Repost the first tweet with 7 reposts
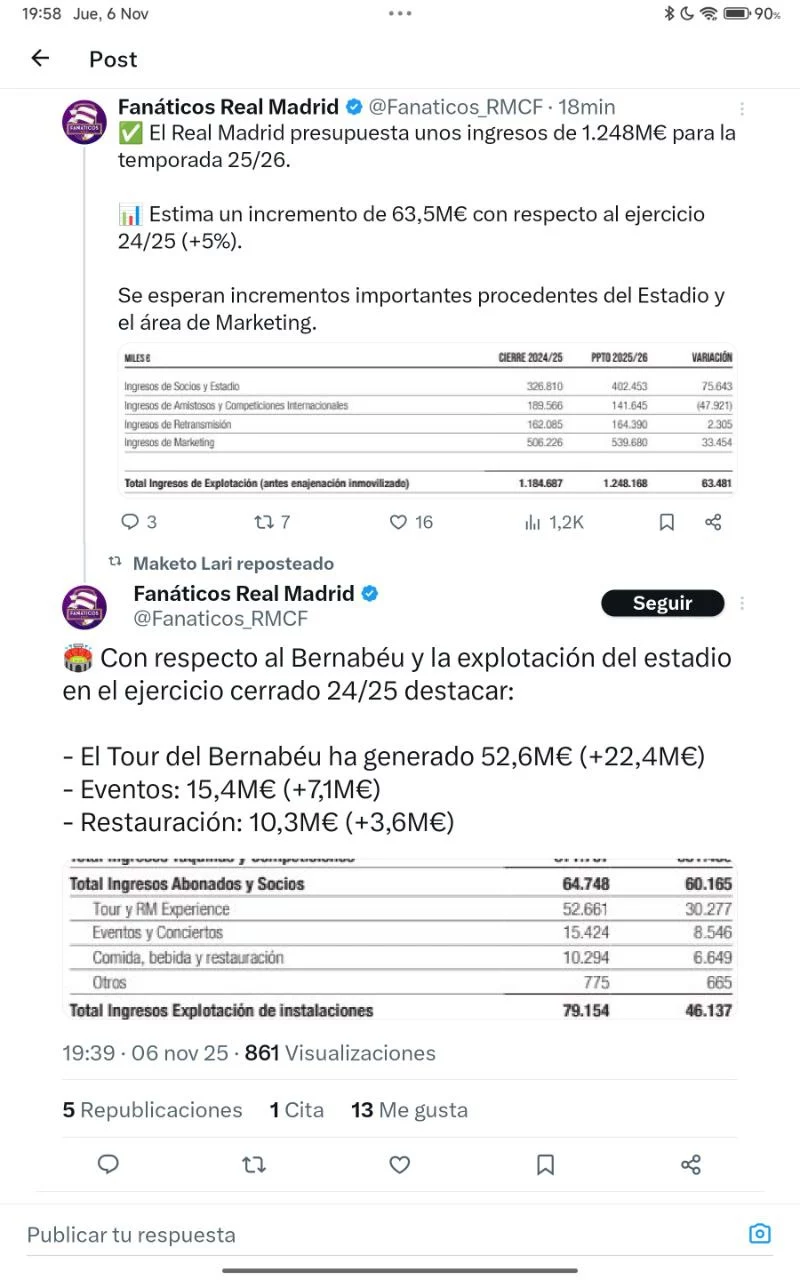 pos(271,522)
